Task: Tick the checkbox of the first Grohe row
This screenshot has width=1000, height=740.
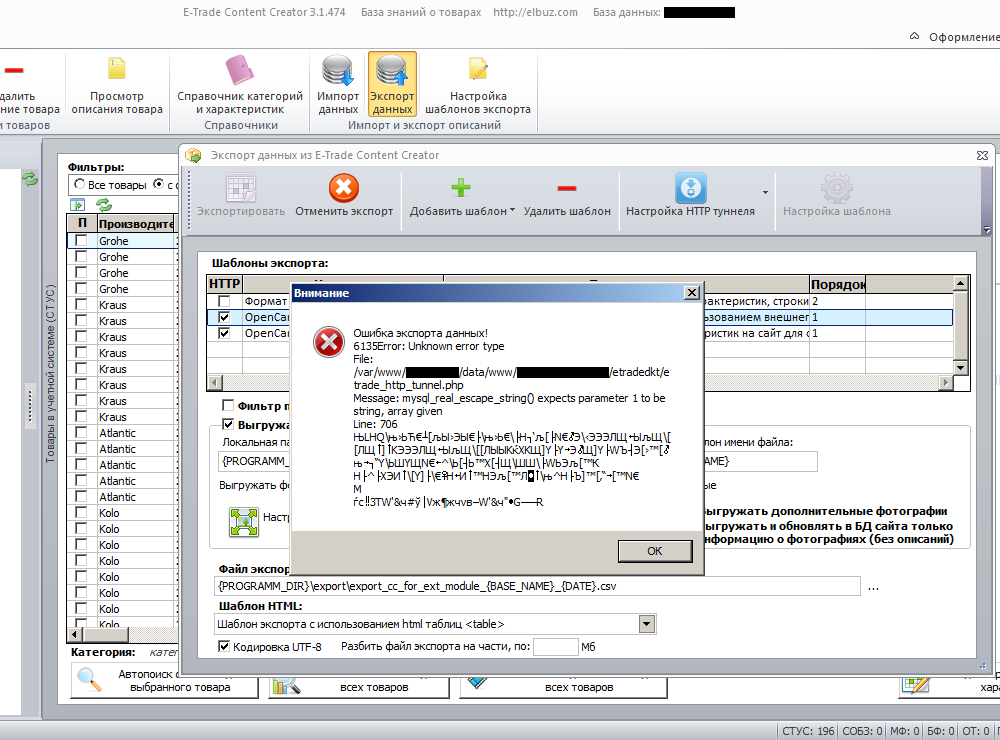Action: pos(81,240)
